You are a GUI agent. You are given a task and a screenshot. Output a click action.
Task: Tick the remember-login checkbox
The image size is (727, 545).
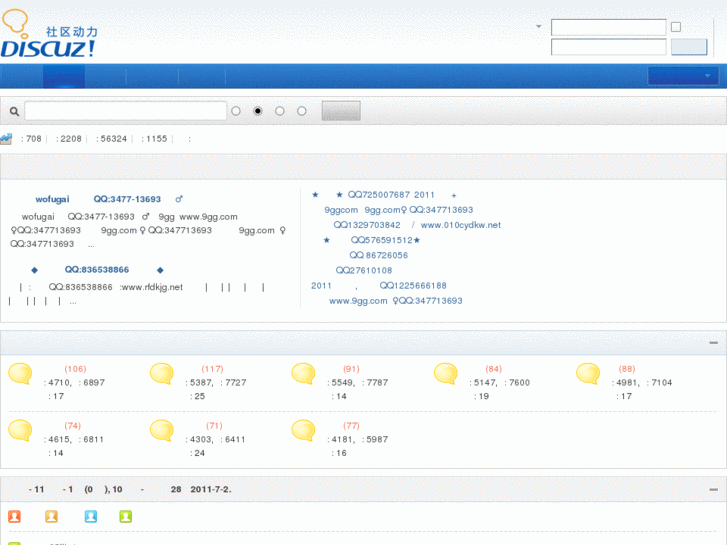[x=676, y=27]
